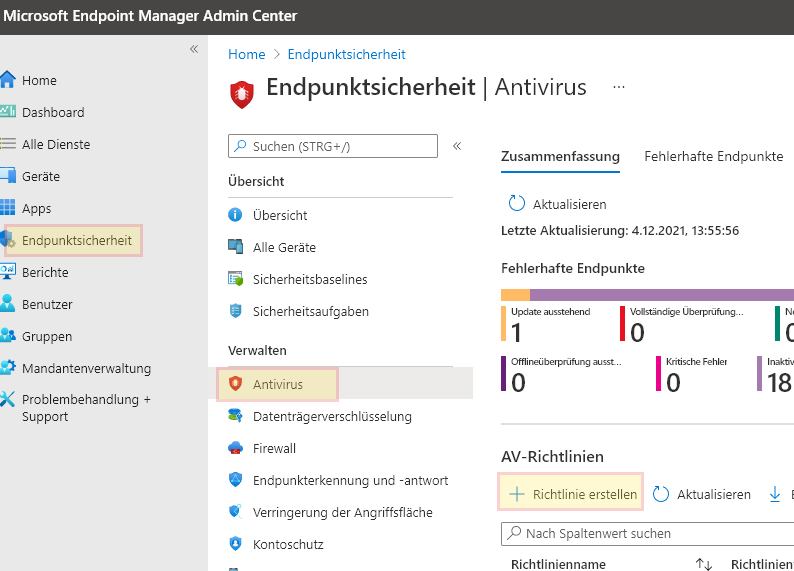Screen dimensions: 794x571
Task: Switch to Fehlerhafte Endpunkte tab
Action: click(x=713, y=156)
